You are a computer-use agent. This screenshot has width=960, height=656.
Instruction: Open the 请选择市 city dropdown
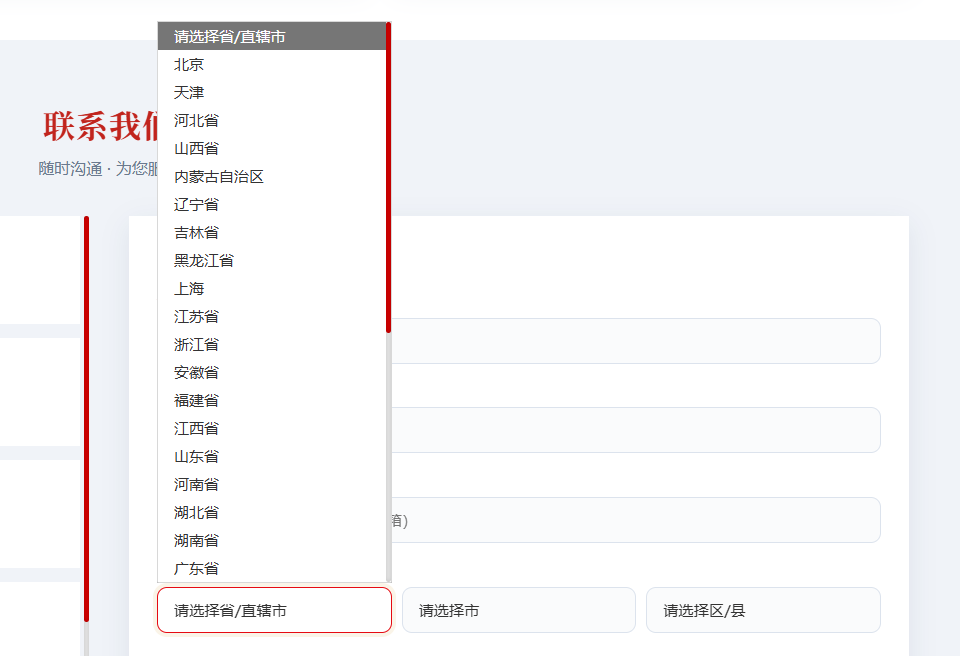pyautogui.click(x=519, y=610)
